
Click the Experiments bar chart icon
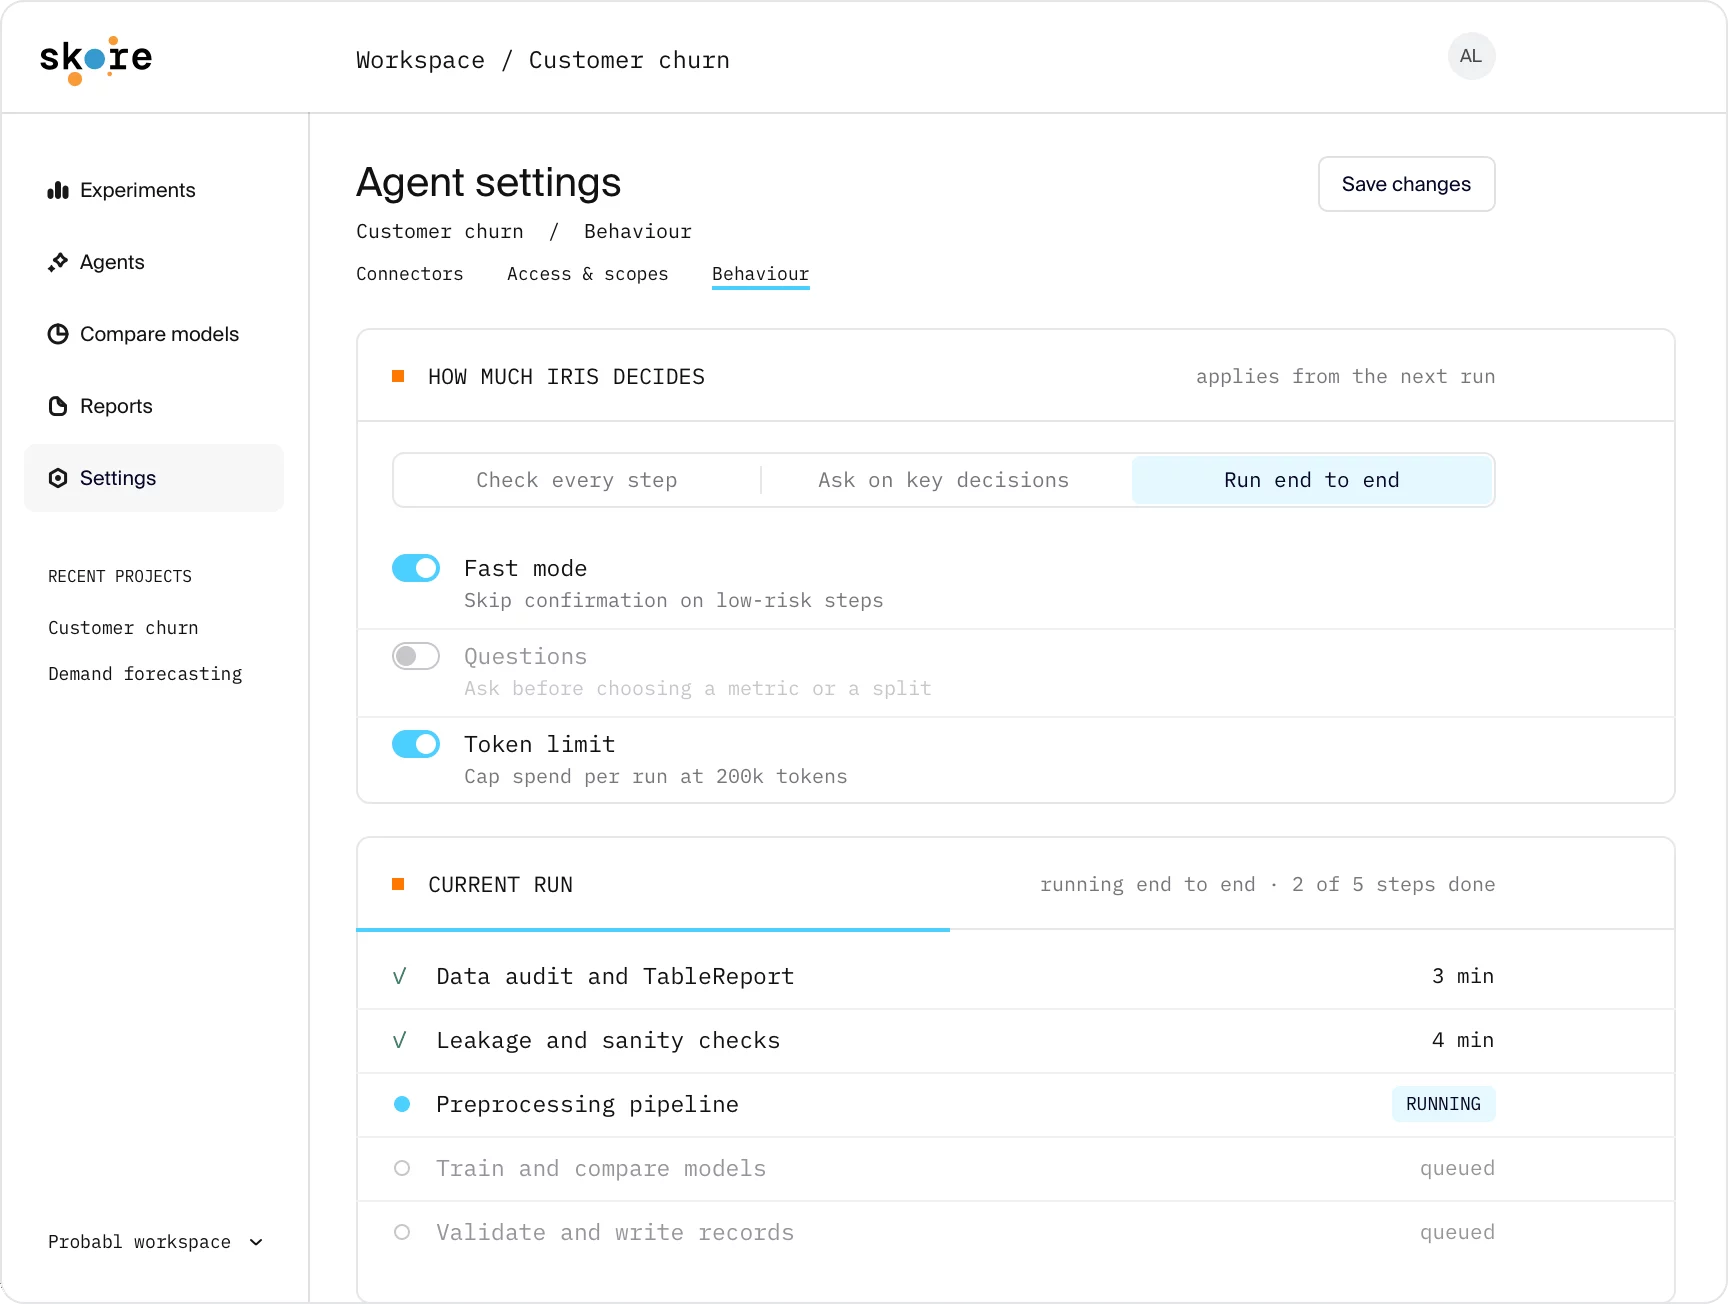pos(58,190)
